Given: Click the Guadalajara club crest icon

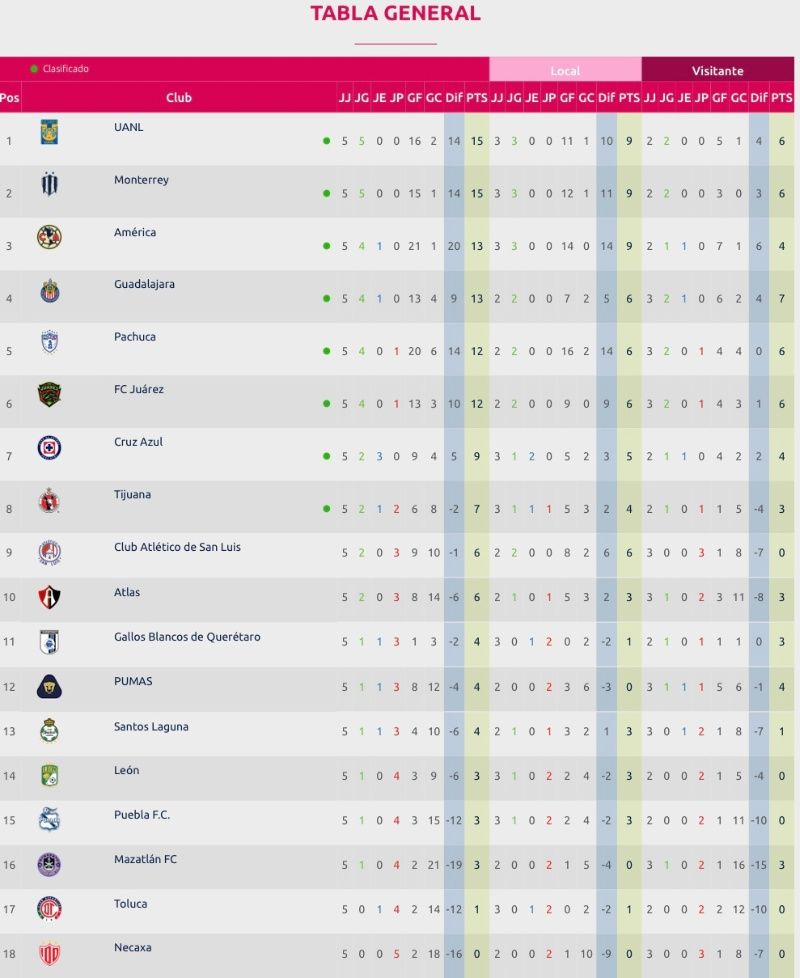Looking at the screenshot, I should pyautogui.click(x=49, y=291).
